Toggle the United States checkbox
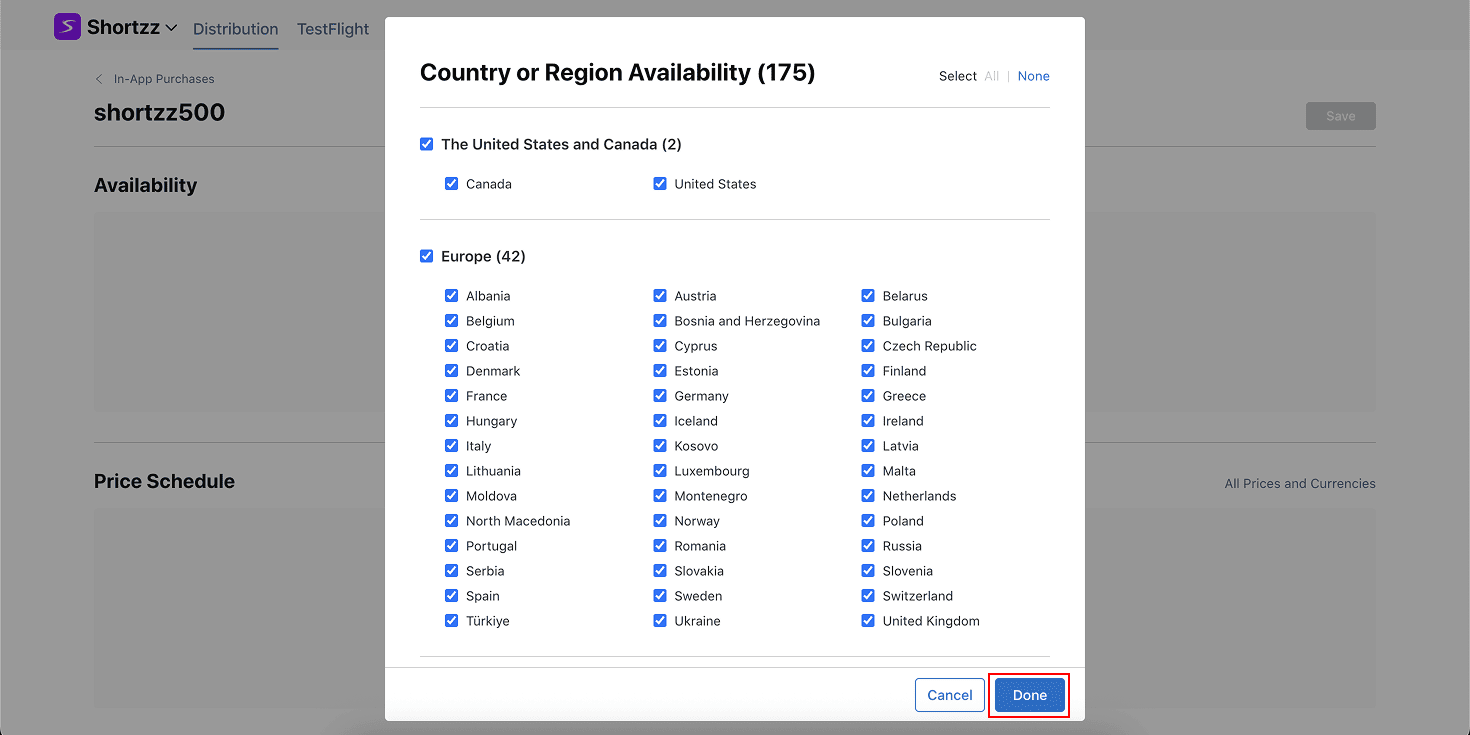 point(660,184)
